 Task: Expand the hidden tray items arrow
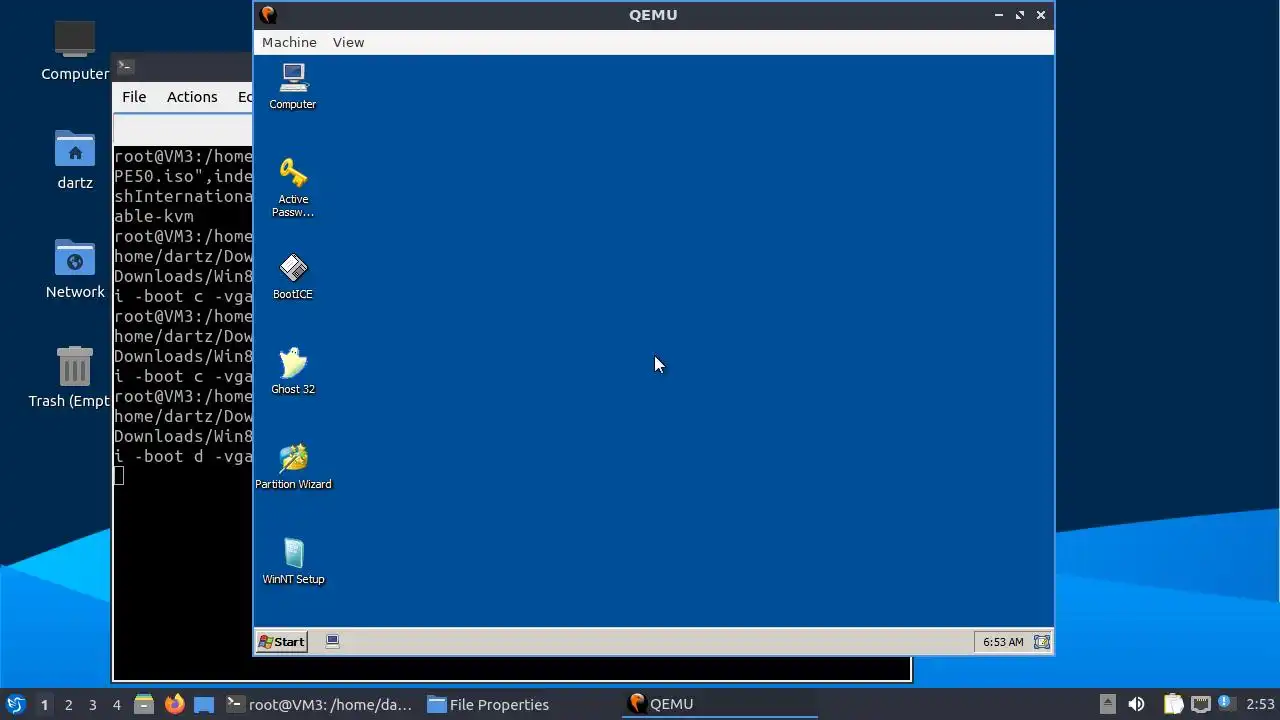click(x=1107, y=704)
